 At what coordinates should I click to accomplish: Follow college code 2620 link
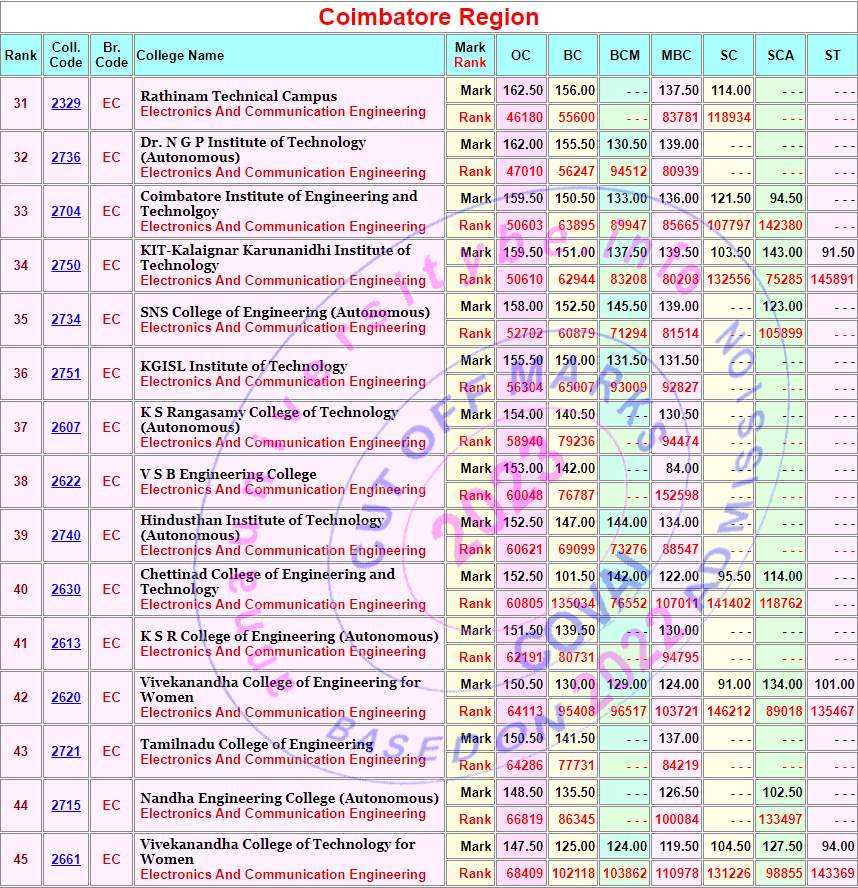point(66,698)
